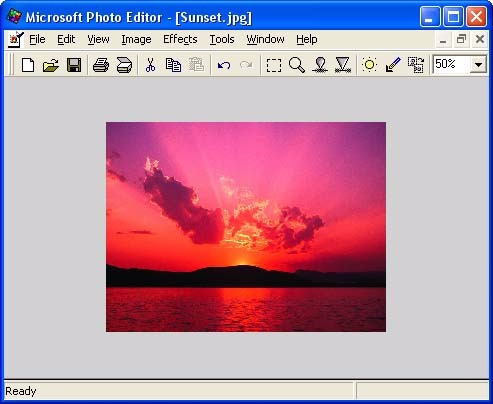Expand the 50% zoom dropdown arrow
The width and height of the screenshot is (493, 404).
479,65
